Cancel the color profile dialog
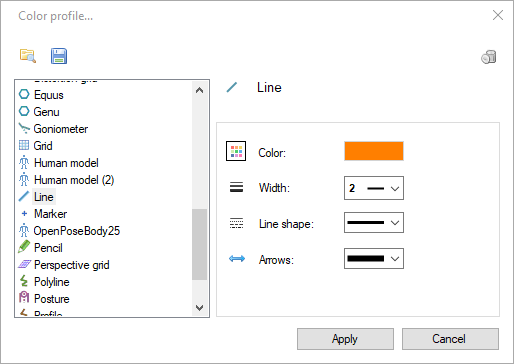514x364 pixels. pyautogui.click(x=450, y=339)
